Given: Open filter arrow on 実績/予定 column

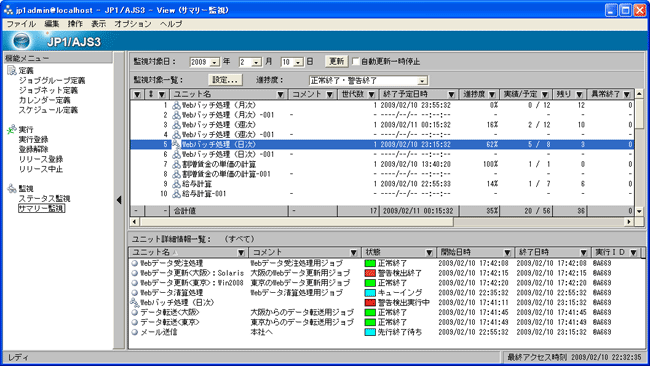Looking at the screenshot, I should point(545,95).
